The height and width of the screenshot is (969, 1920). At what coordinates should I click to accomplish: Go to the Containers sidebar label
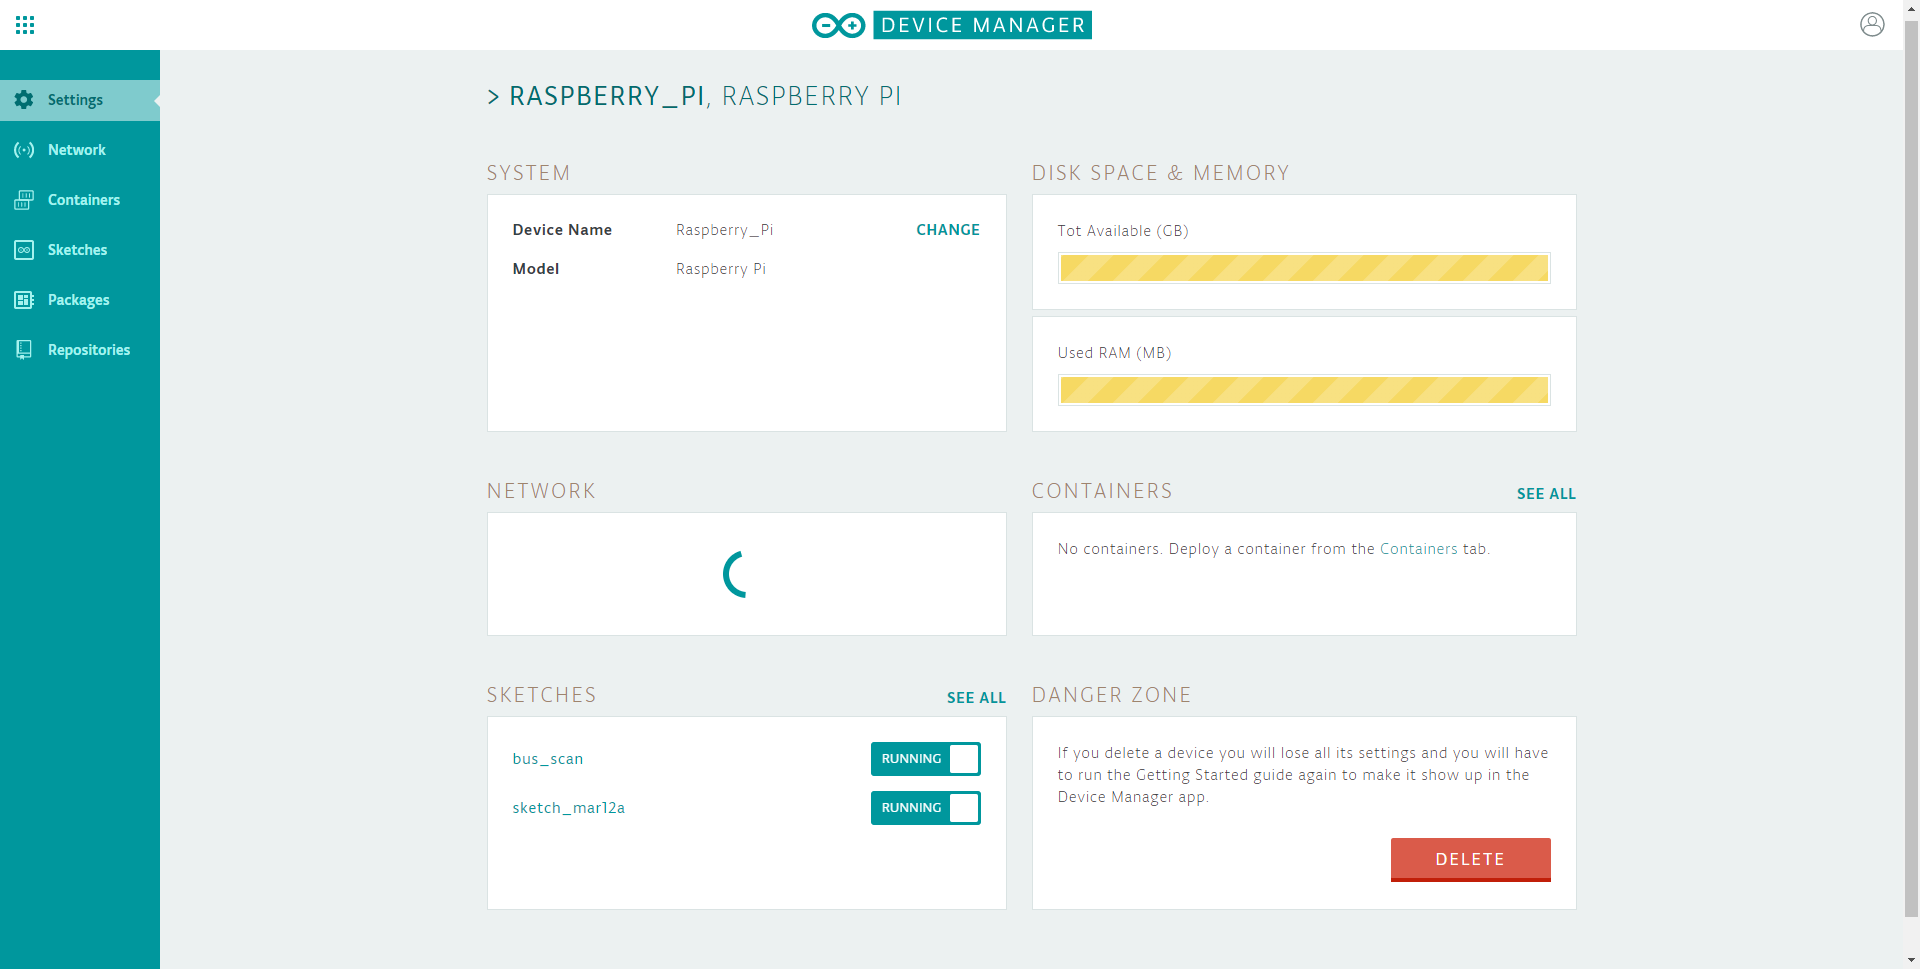click(84, 200)
